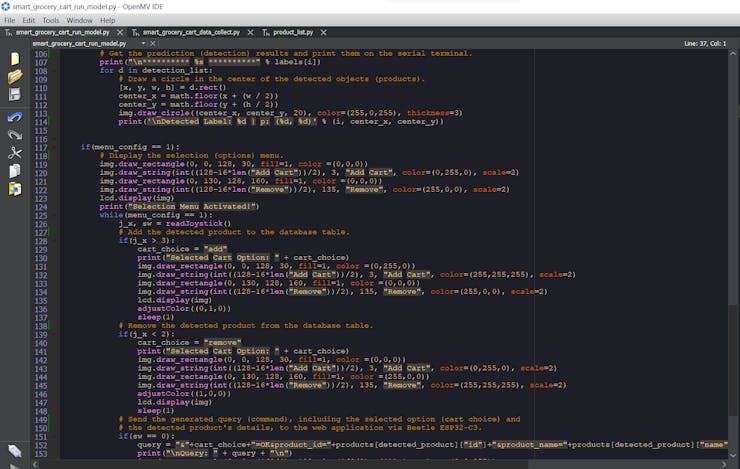This screenshot has width=740, height=469.
Task: Copy selection using the copy icon
Action: [14, 171]
